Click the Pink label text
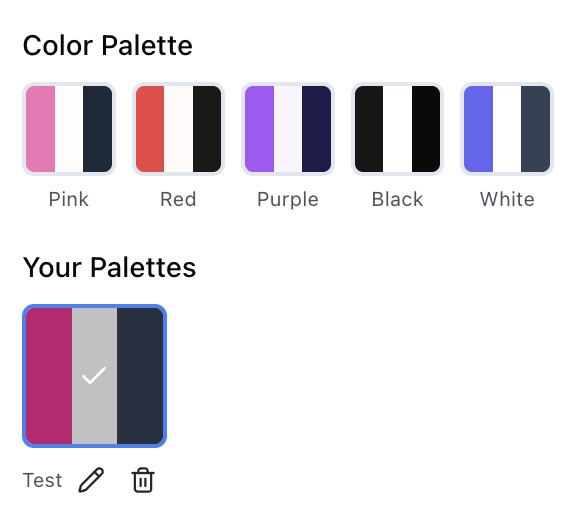578x522 pixels. pyautogui.click(x=69, y=199)
